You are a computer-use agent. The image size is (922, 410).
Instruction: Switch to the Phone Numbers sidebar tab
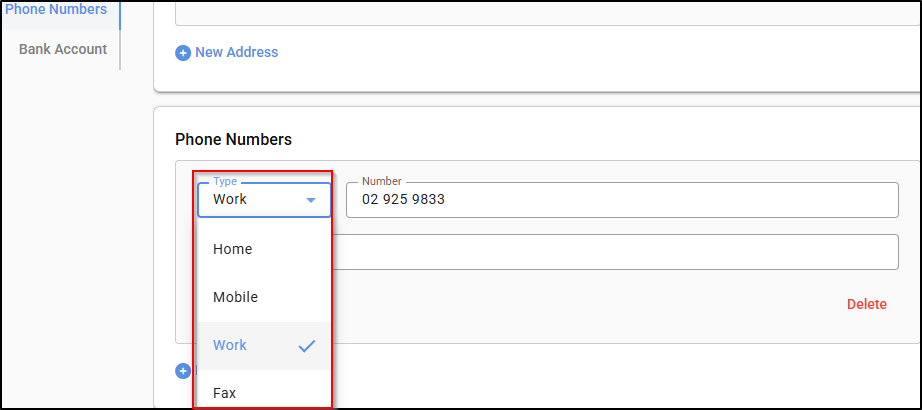[57, 10]
